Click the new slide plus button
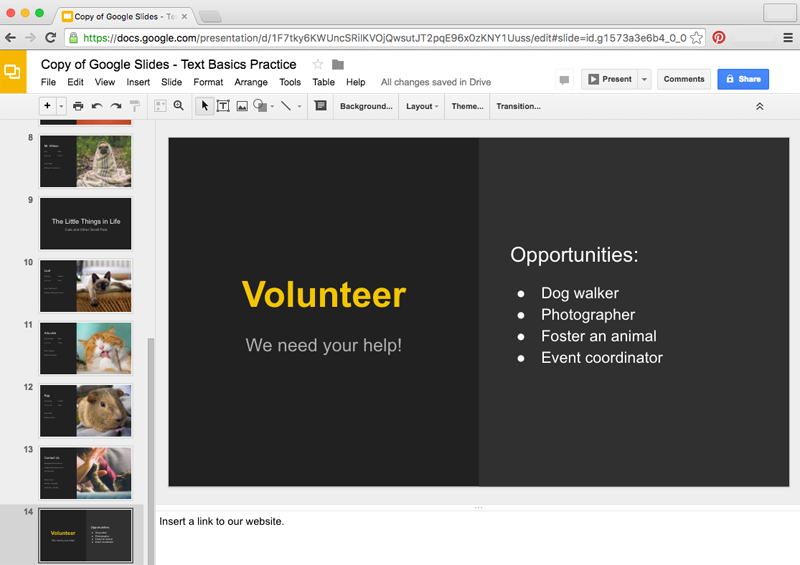 (x=47, y=106)
